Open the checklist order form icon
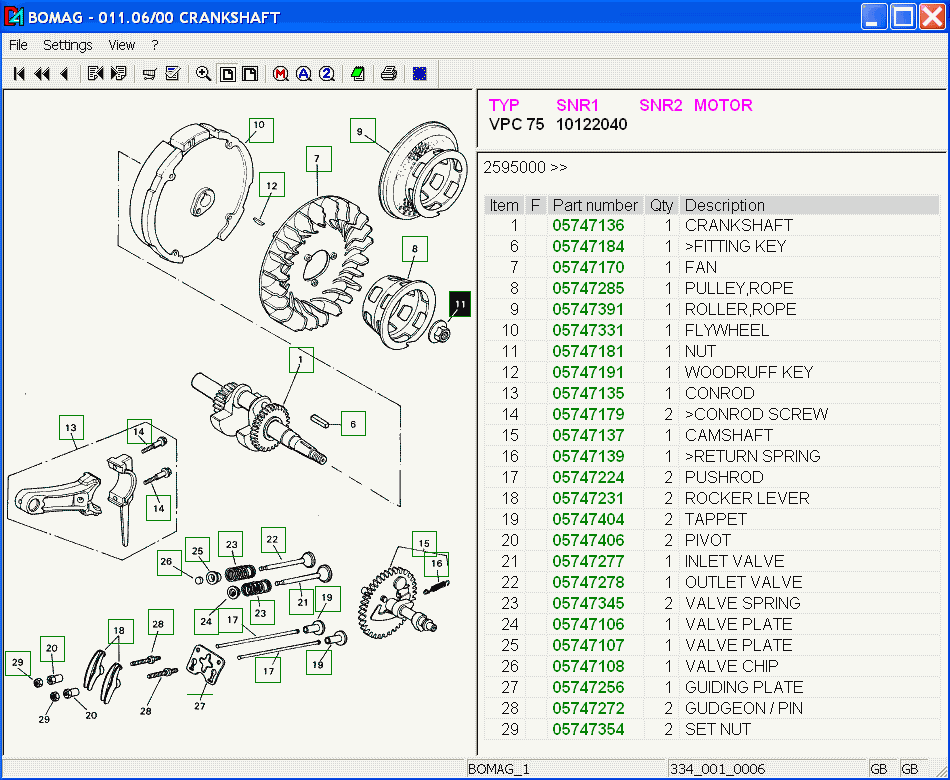 point(173,74)
